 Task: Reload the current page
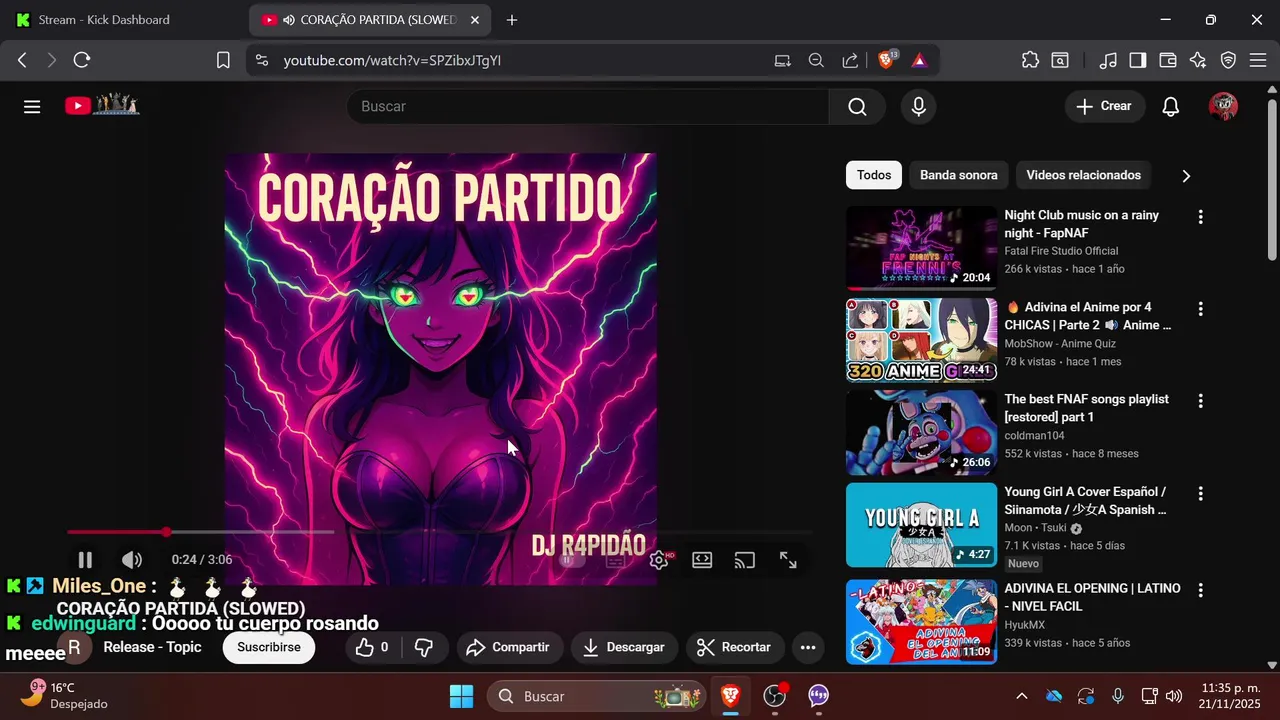82,60
